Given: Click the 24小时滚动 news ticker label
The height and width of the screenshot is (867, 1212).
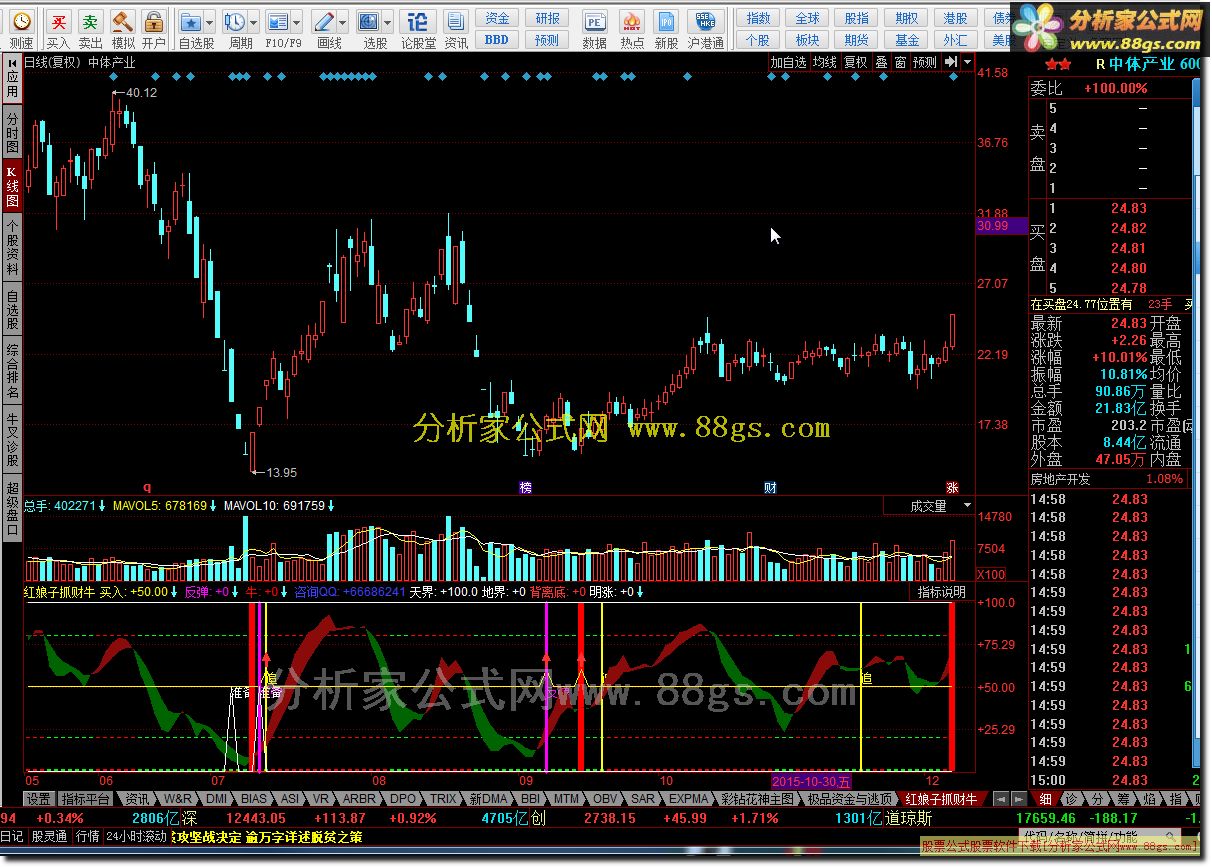Looking at the screenshot, I should (136, 835).
